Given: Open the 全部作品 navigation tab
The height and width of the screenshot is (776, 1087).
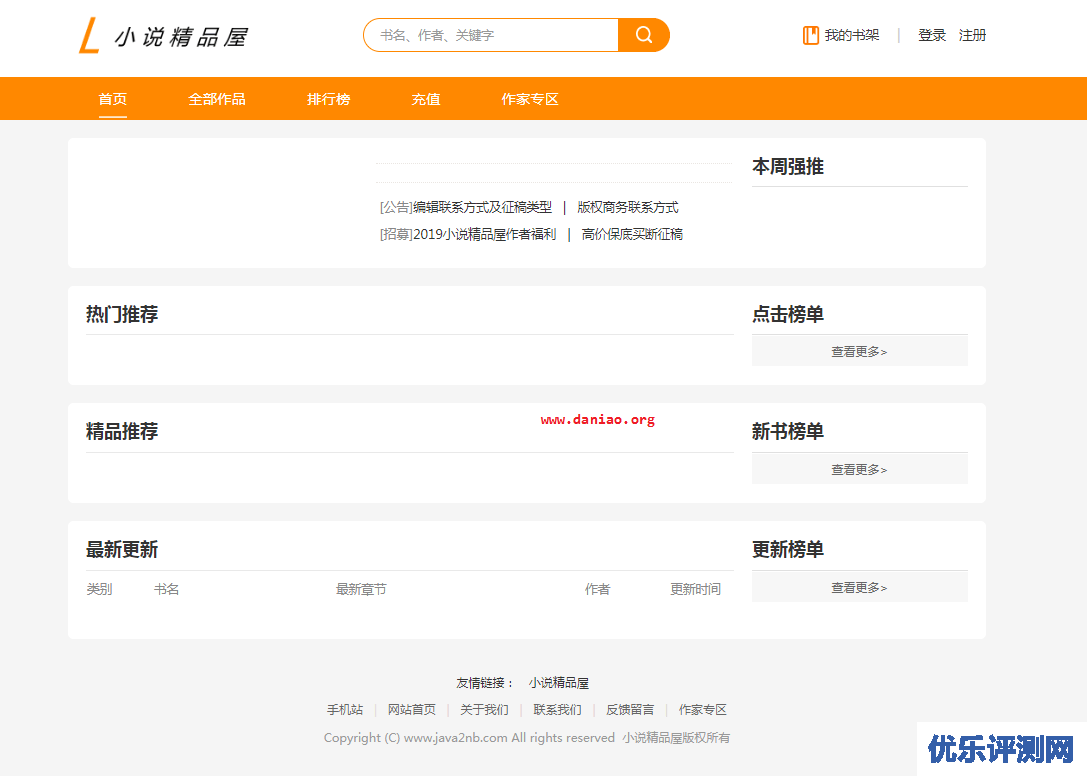Looking at the screenshot, I should [x=217, y=99].
